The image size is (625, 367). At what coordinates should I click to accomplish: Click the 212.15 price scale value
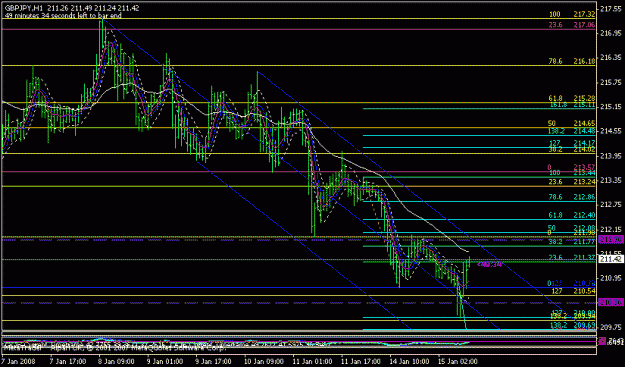[610, 230]
